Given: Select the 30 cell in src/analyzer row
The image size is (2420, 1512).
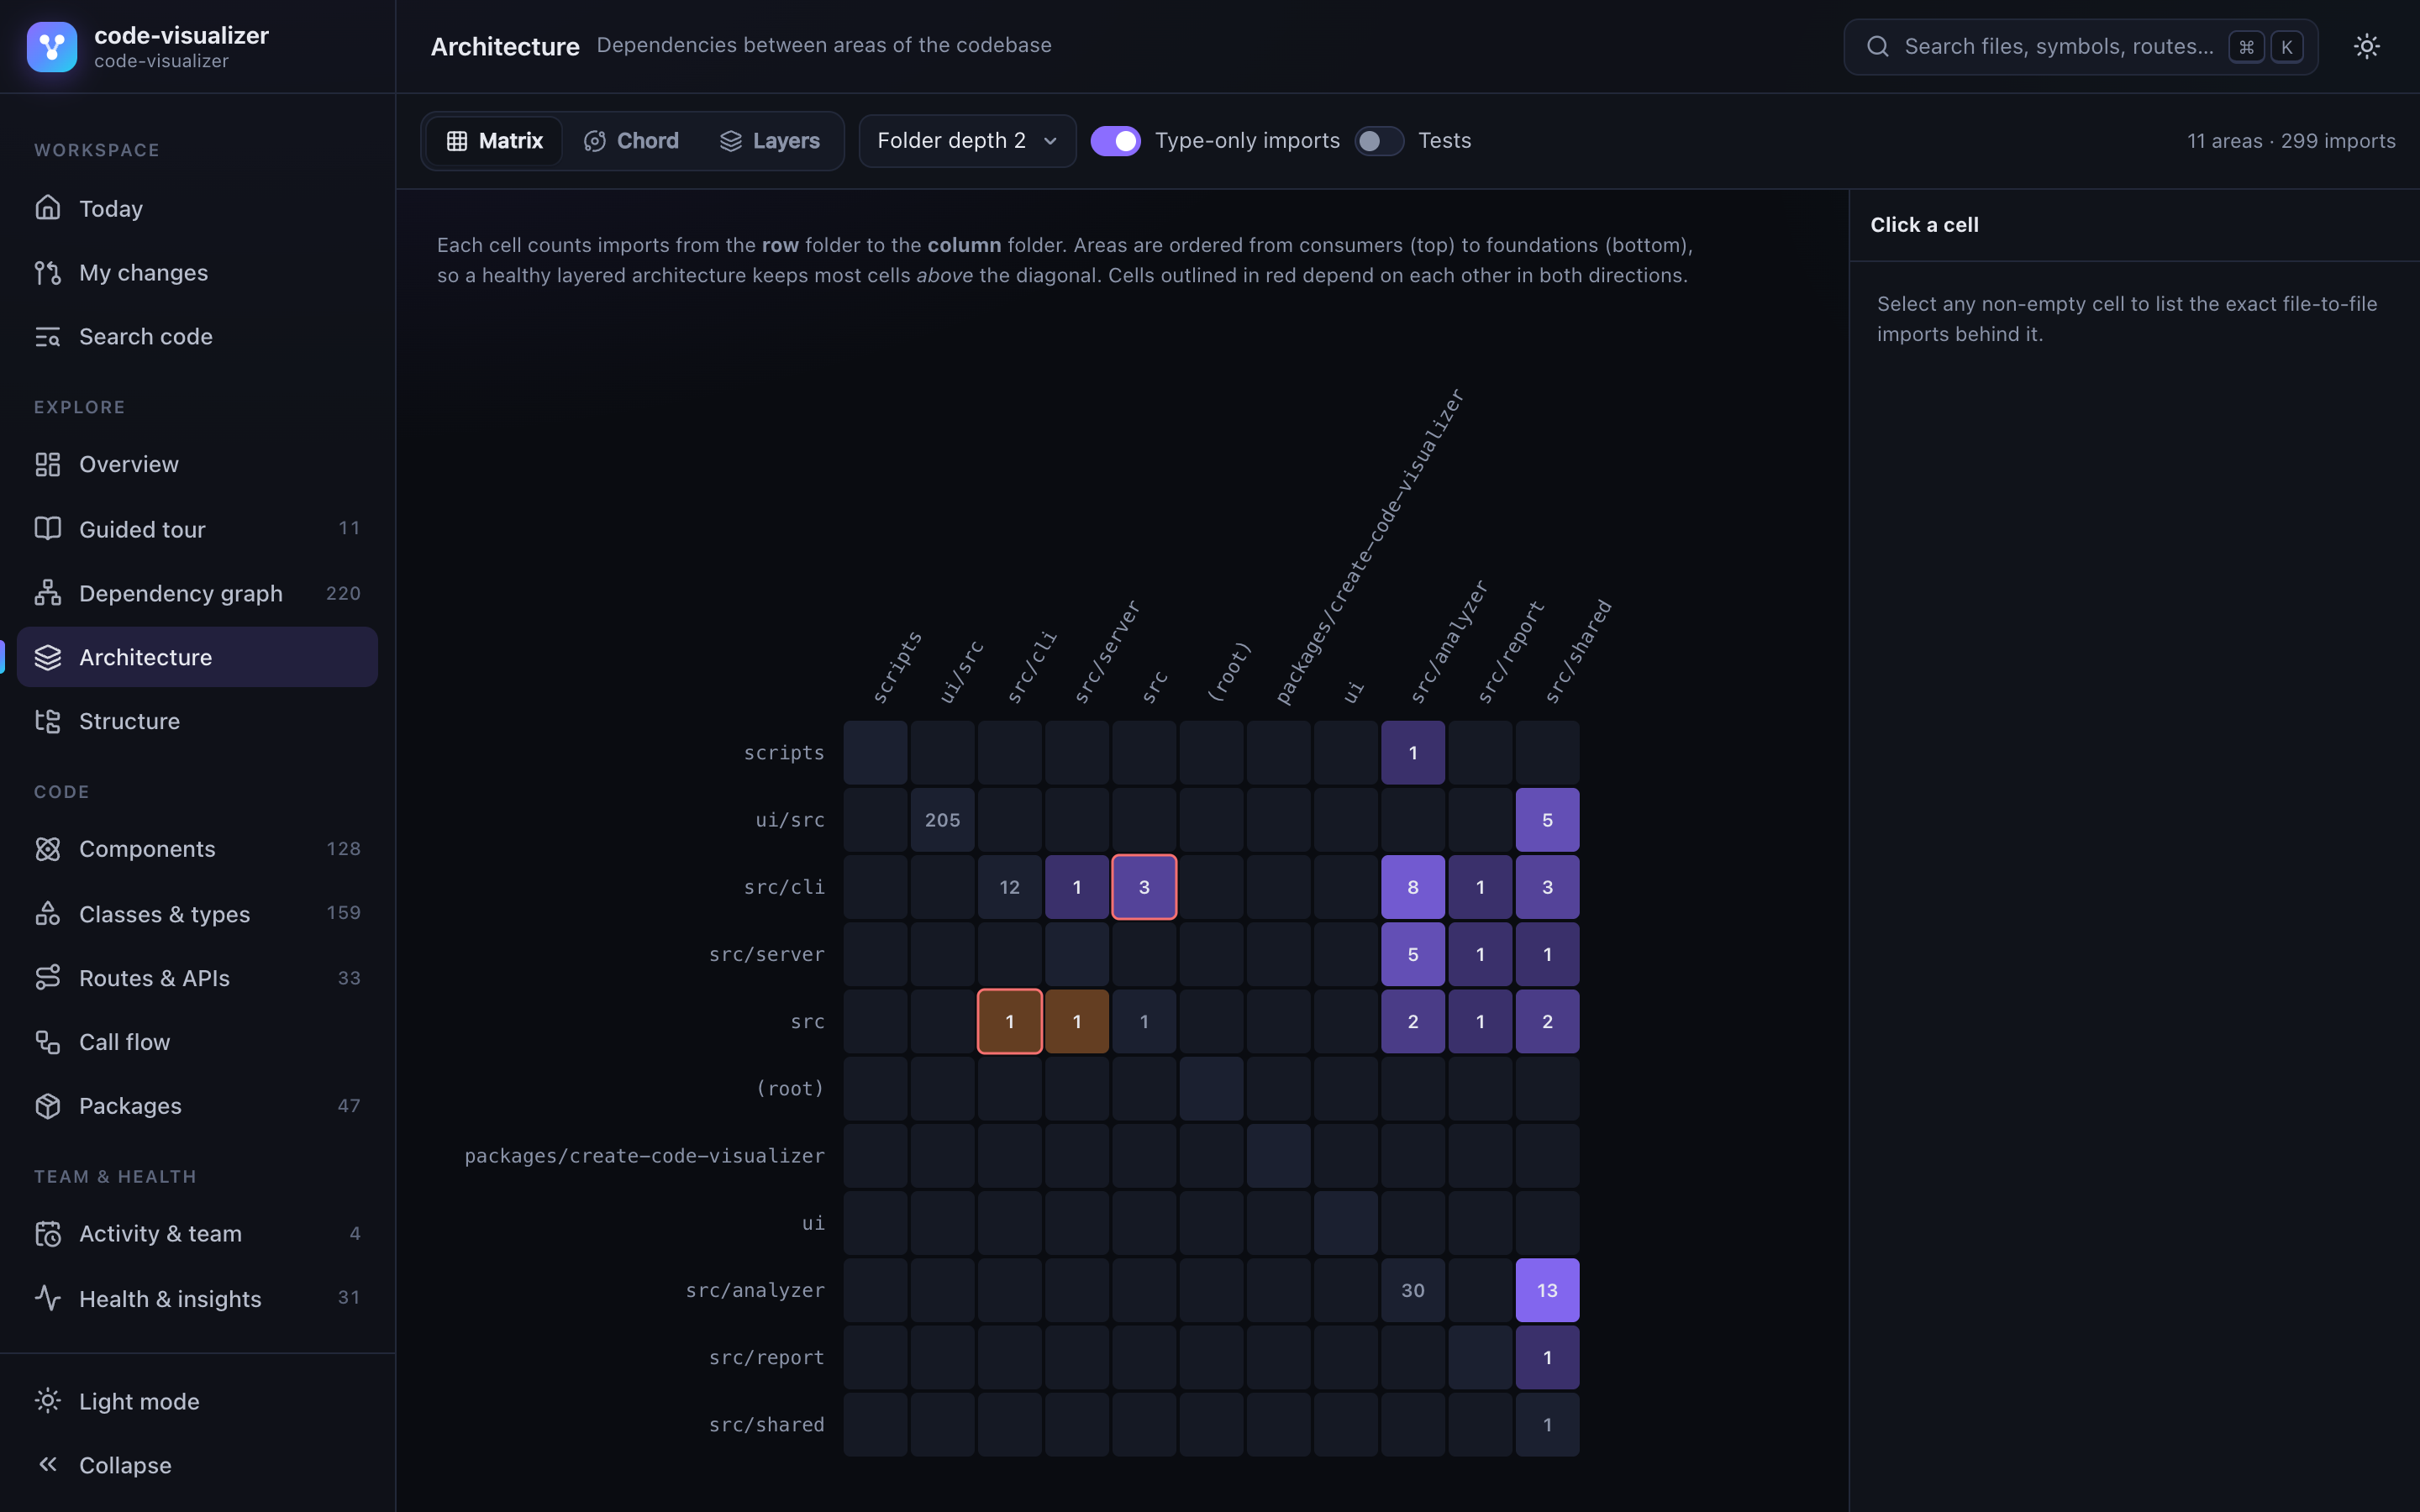Looking at the screenshot, I should [x=1413, y=1290].
